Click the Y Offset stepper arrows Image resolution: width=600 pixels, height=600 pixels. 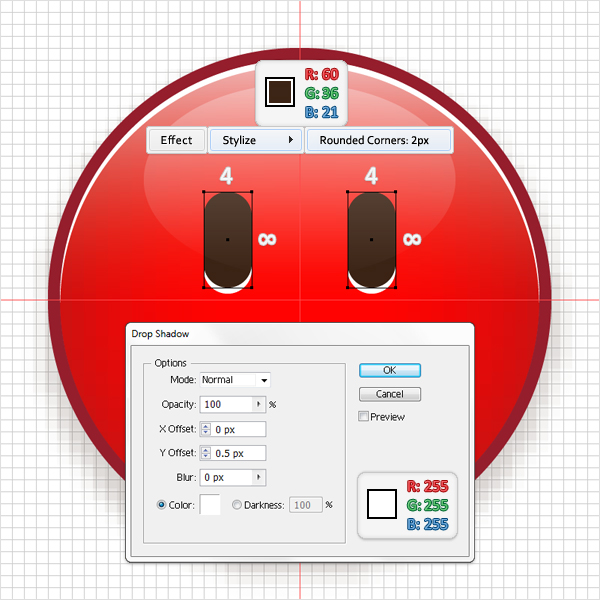[205, 453]
